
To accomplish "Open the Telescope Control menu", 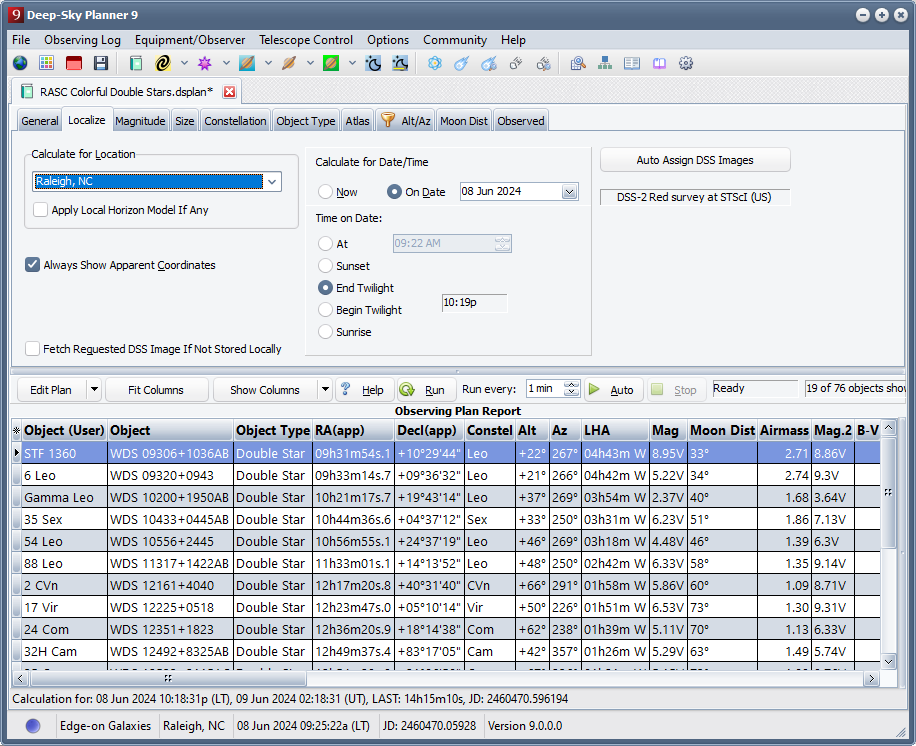I will (x=305, y=40).
